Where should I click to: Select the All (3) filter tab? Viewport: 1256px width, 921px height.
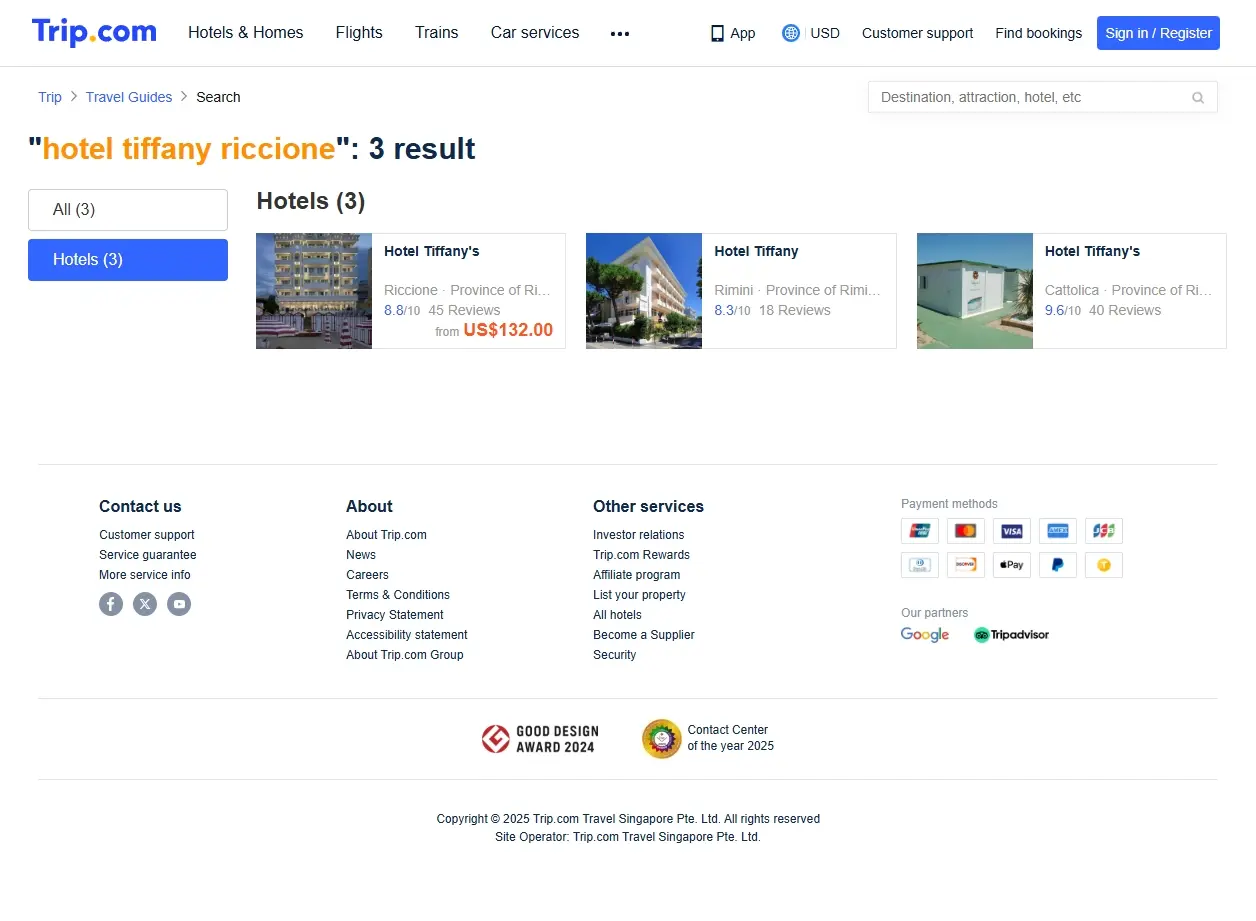128,210
